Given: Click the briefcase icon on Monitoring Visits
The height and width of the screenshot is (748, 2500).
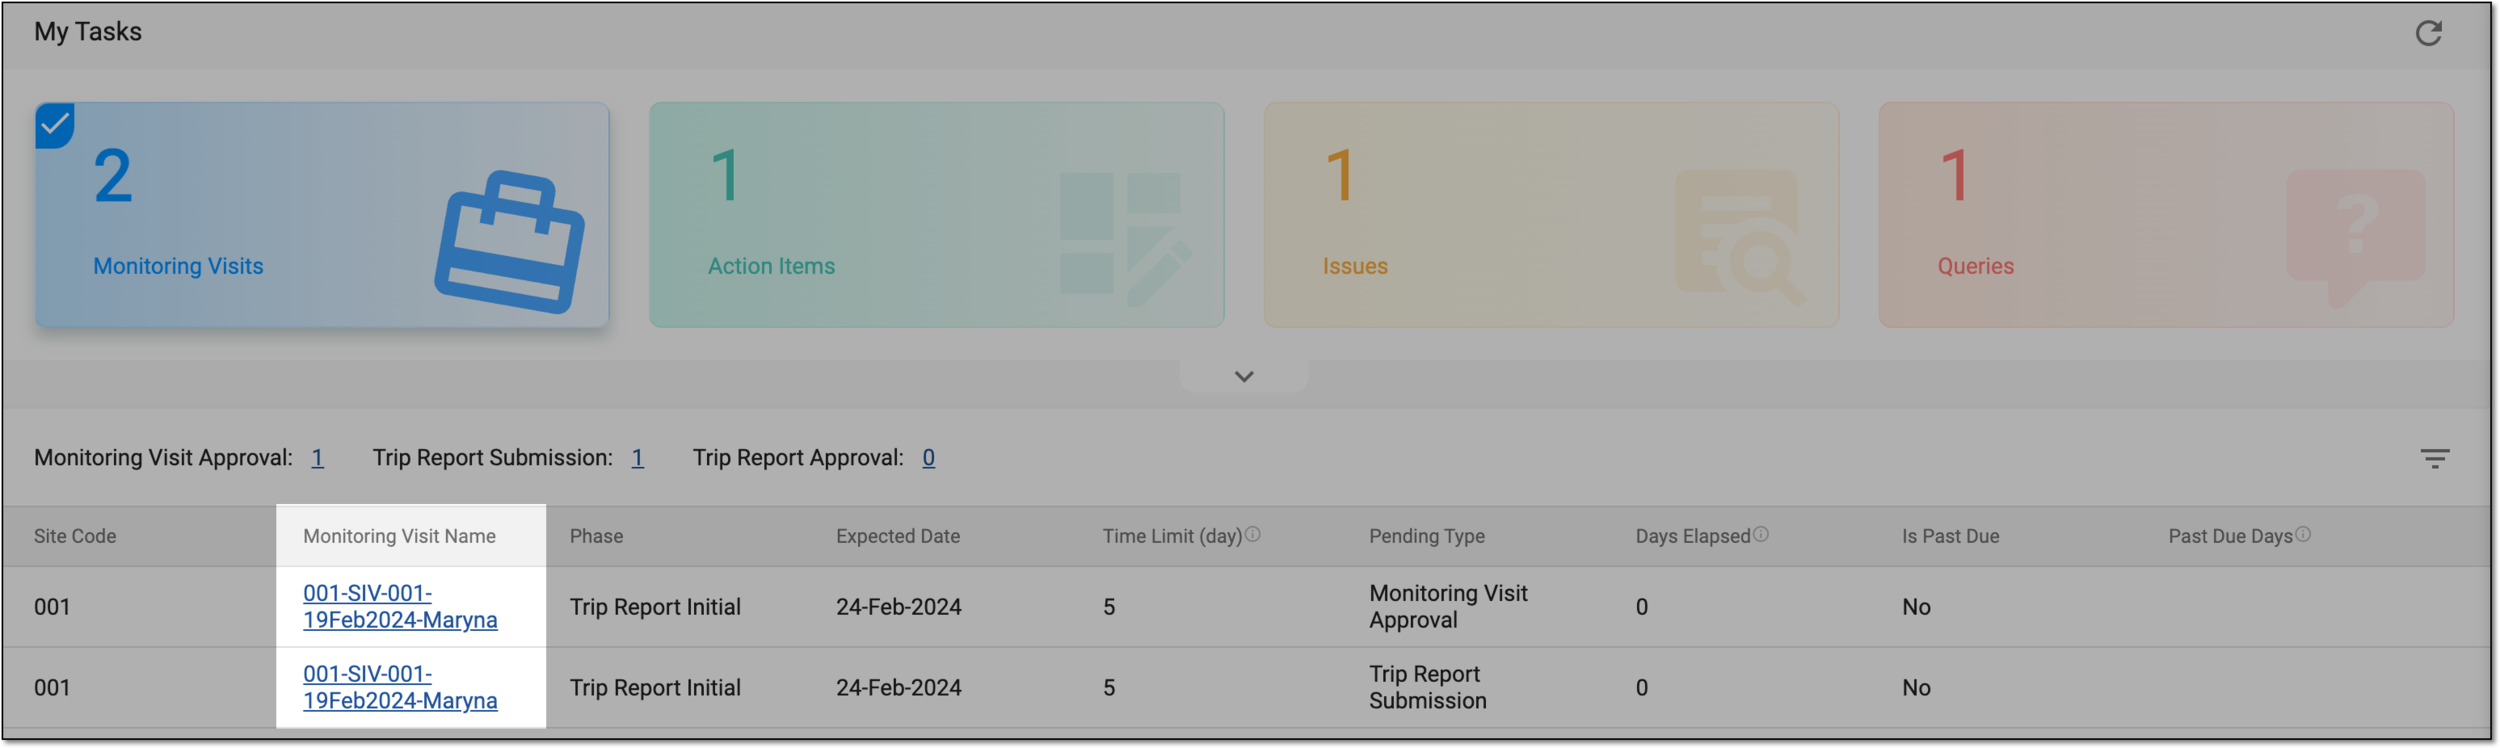Looking at the screenshot, I should 510,242.
